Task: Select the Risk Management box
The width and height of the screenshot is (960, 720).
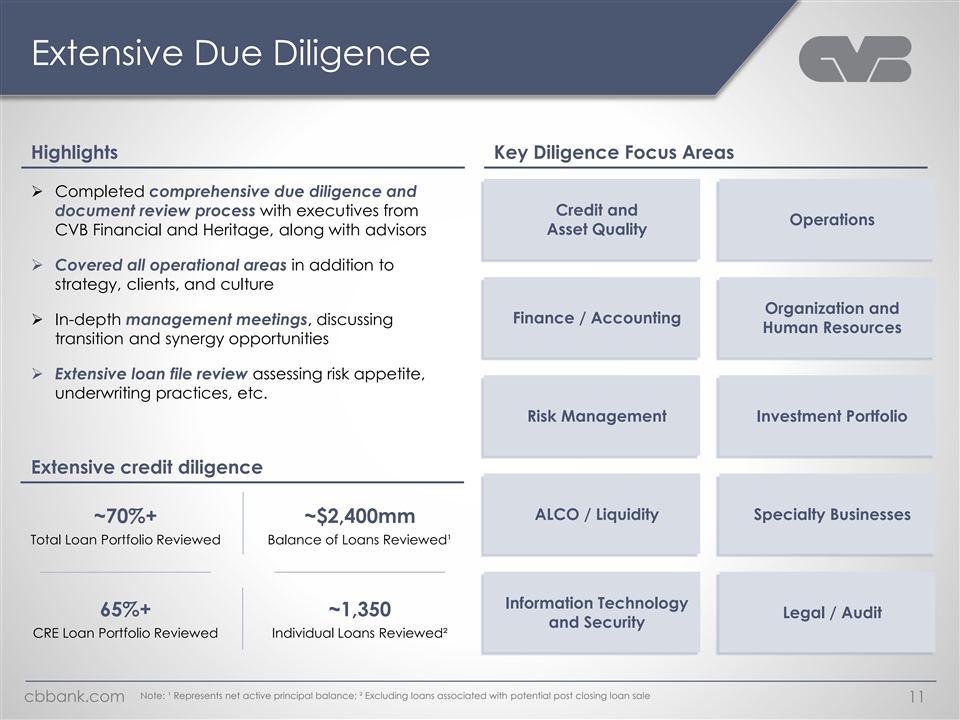Action: pos(596,416)
